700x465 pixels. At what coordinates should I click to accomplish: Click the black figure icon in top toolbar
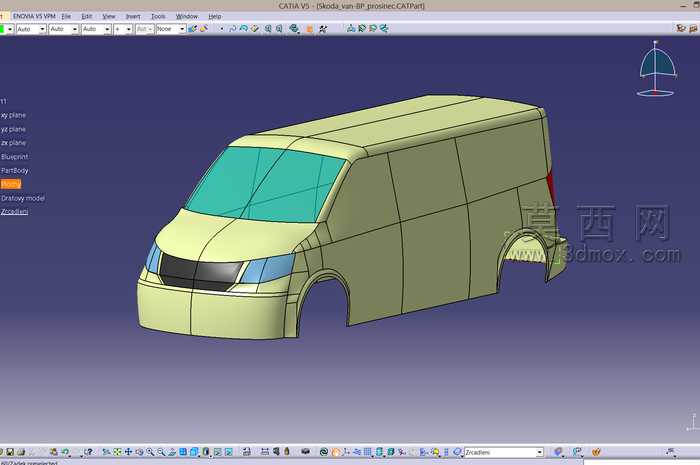tap(323, 29)
